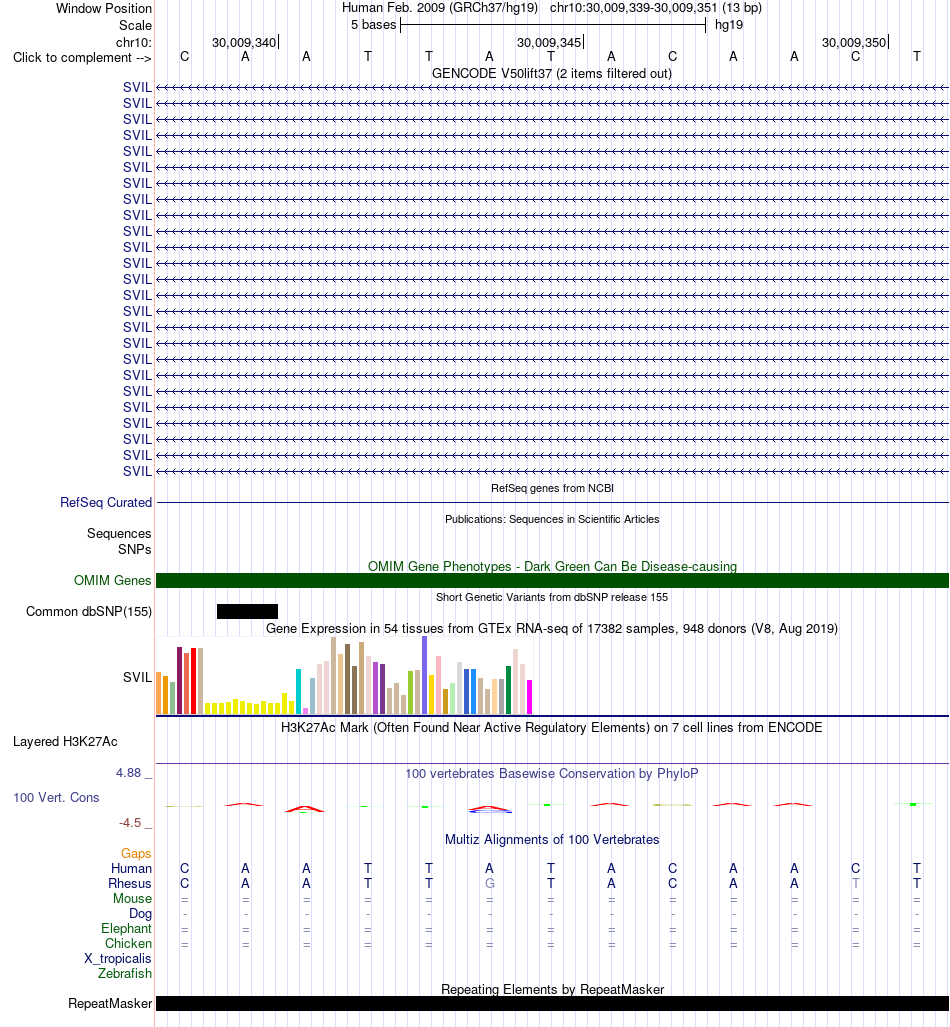This screenshot has width=950, height=1027.
Task: Click the Zebrafish species label
Action: pyautogui.click(x=124, y=974)
